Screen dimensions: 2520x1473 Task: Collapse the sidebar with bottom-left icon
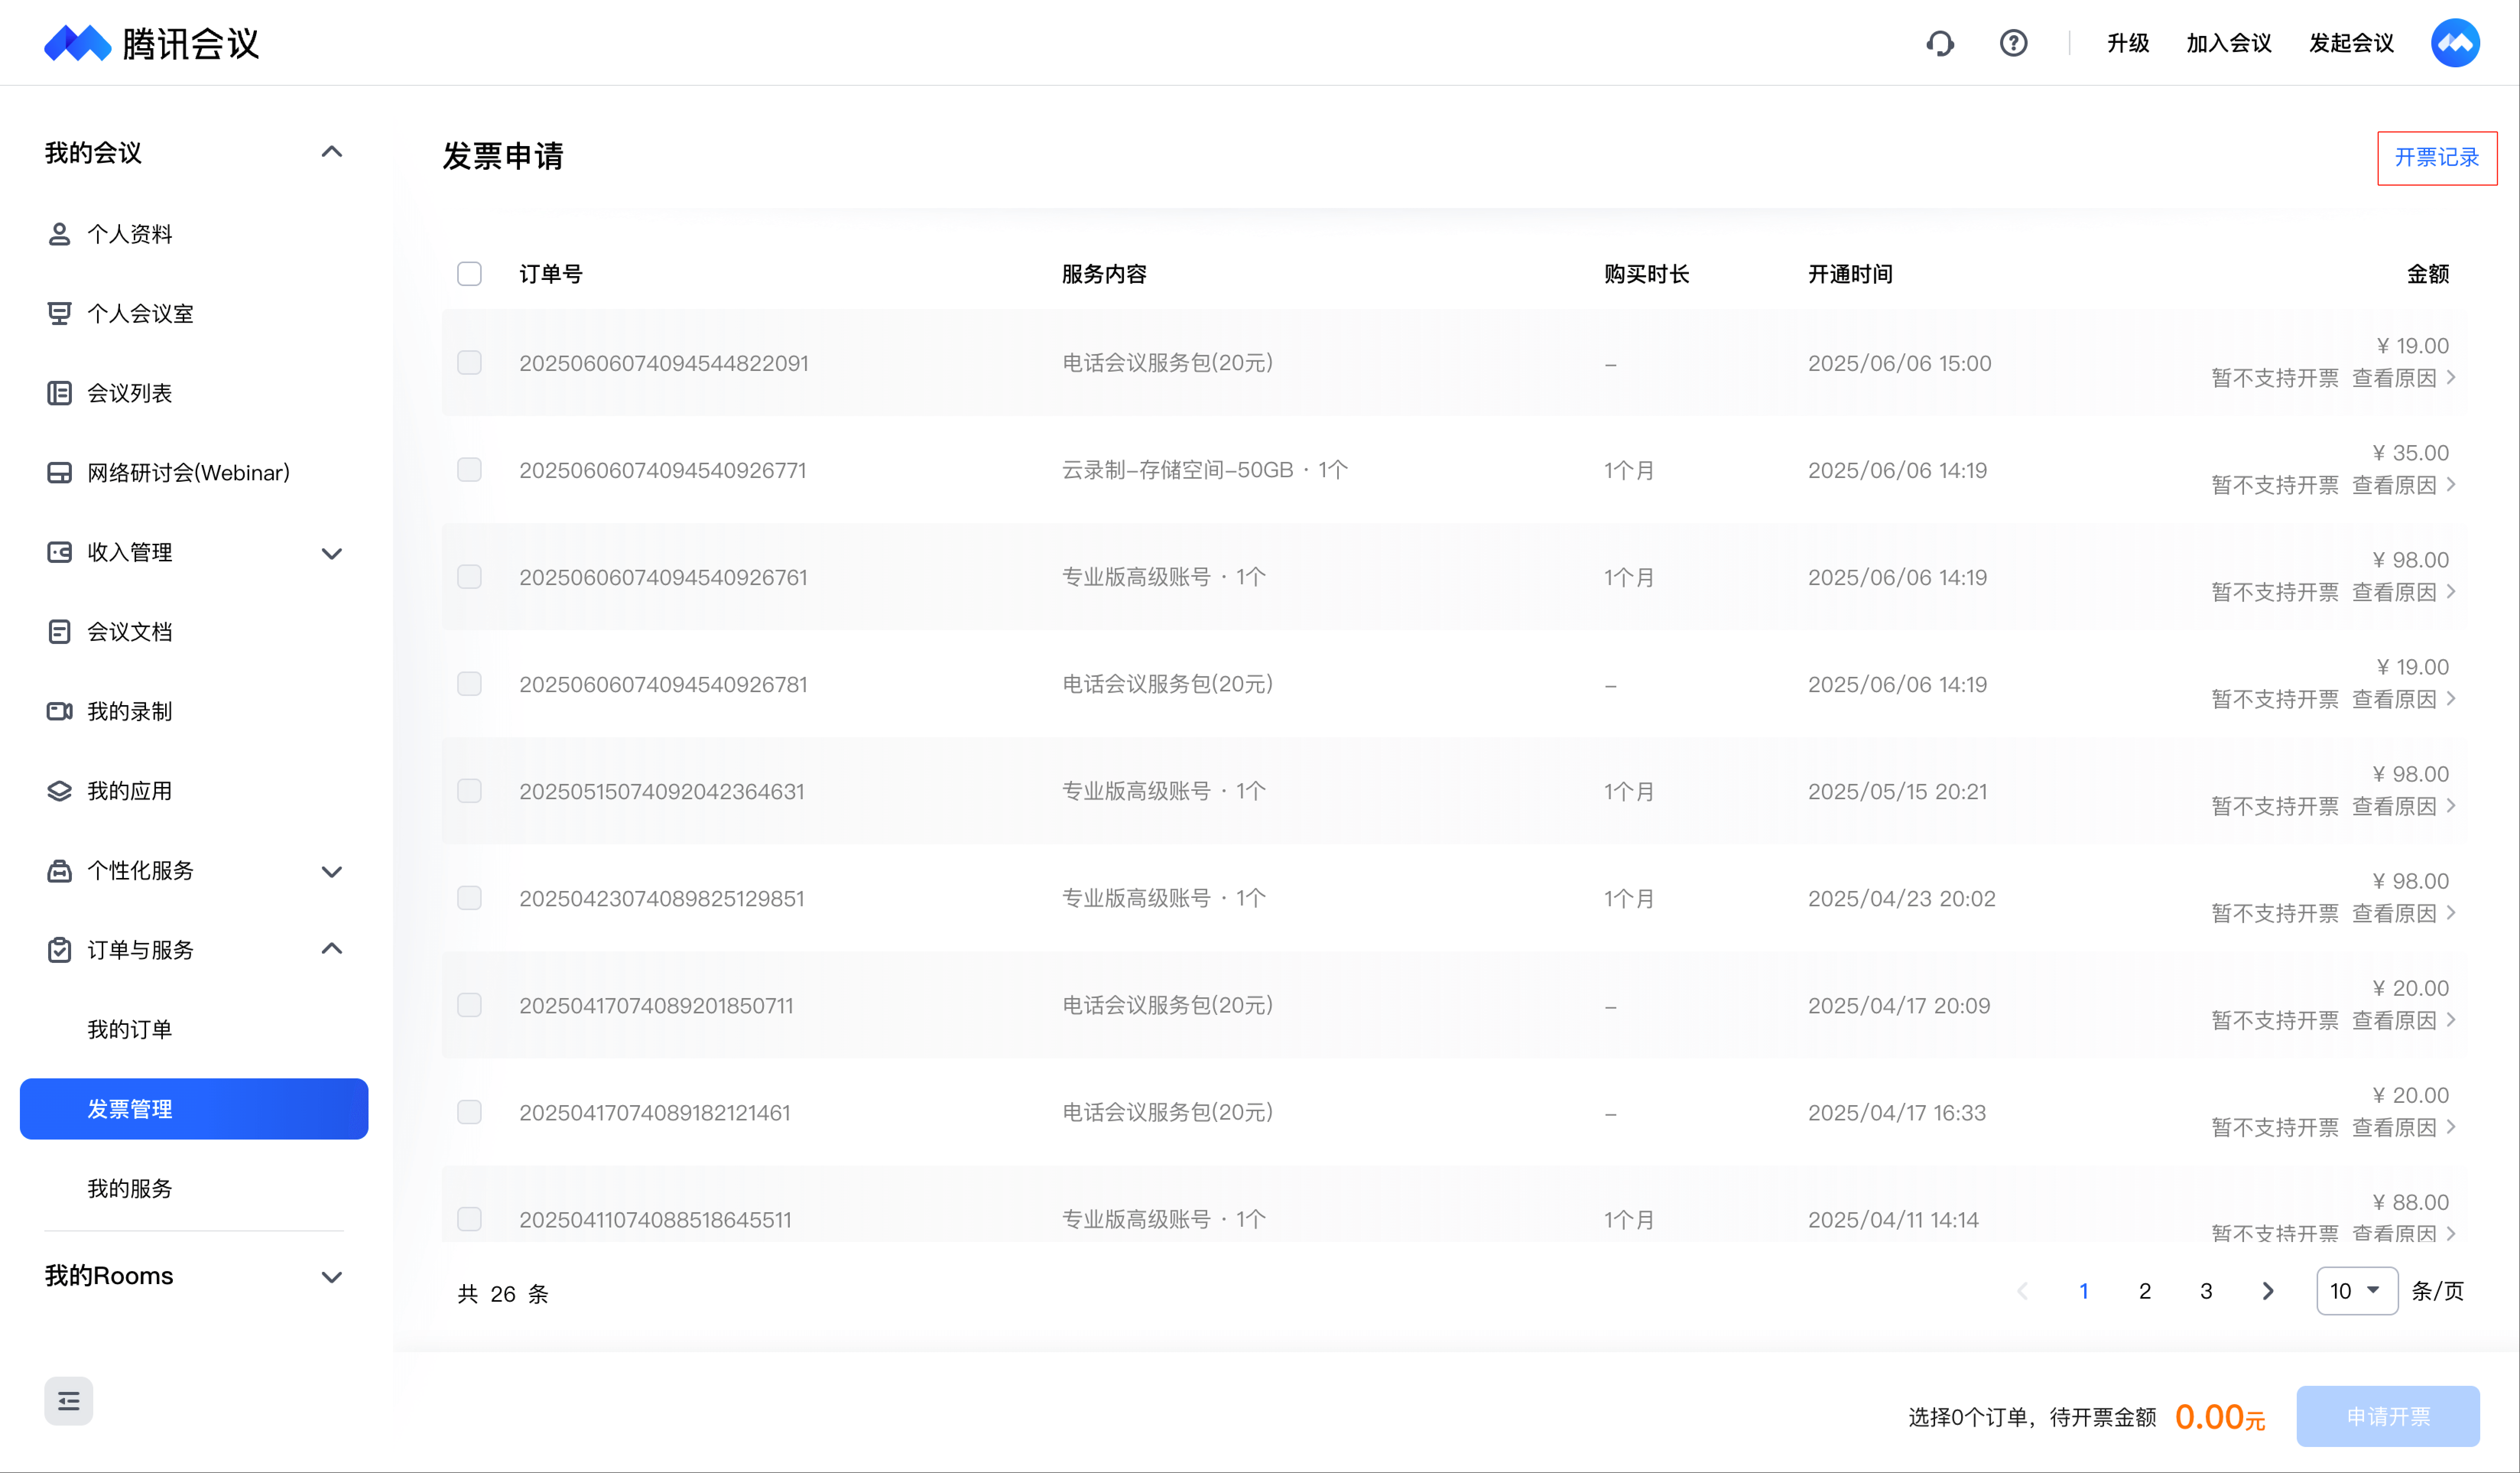coord(68,1401)
